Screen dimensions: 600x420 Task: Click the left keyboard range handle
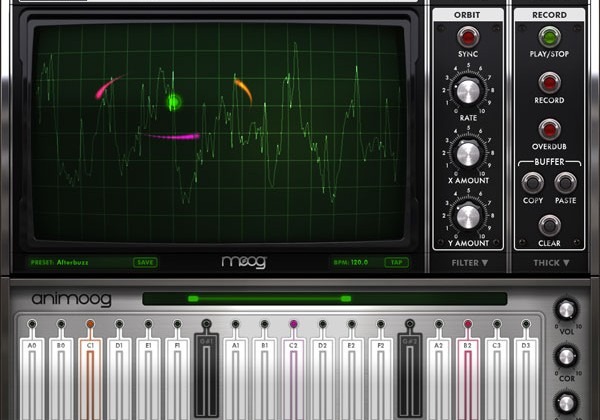click(x=193, y=299)
